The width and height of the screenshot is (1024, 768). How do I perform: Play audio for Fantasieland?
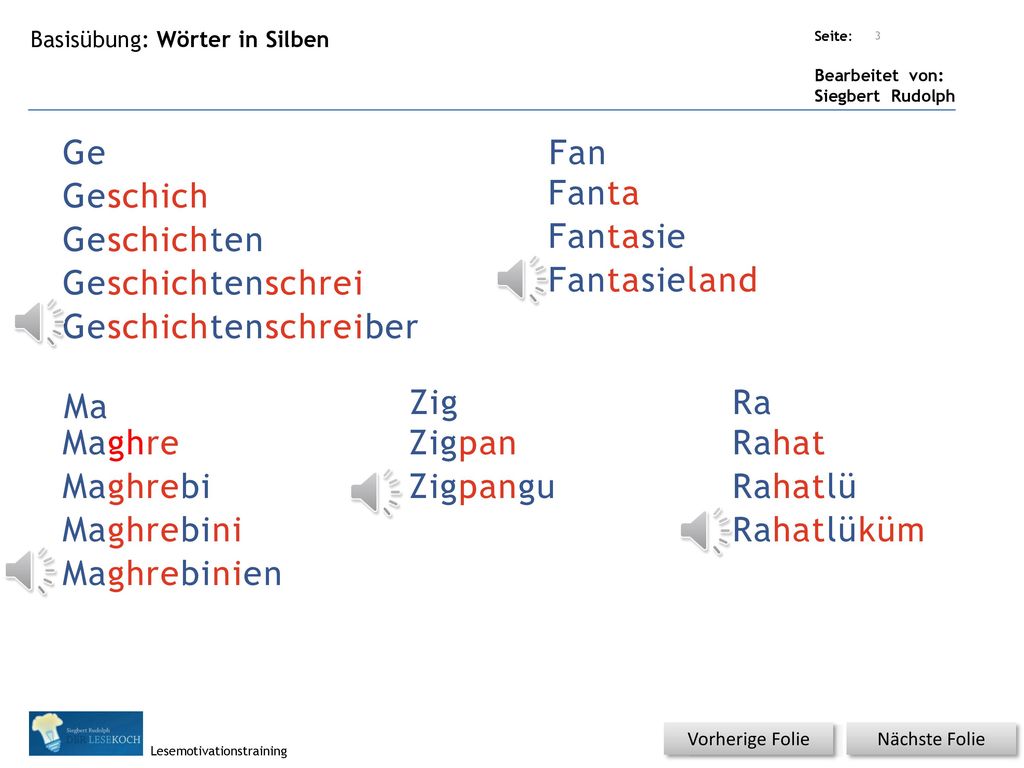[521, 280]
